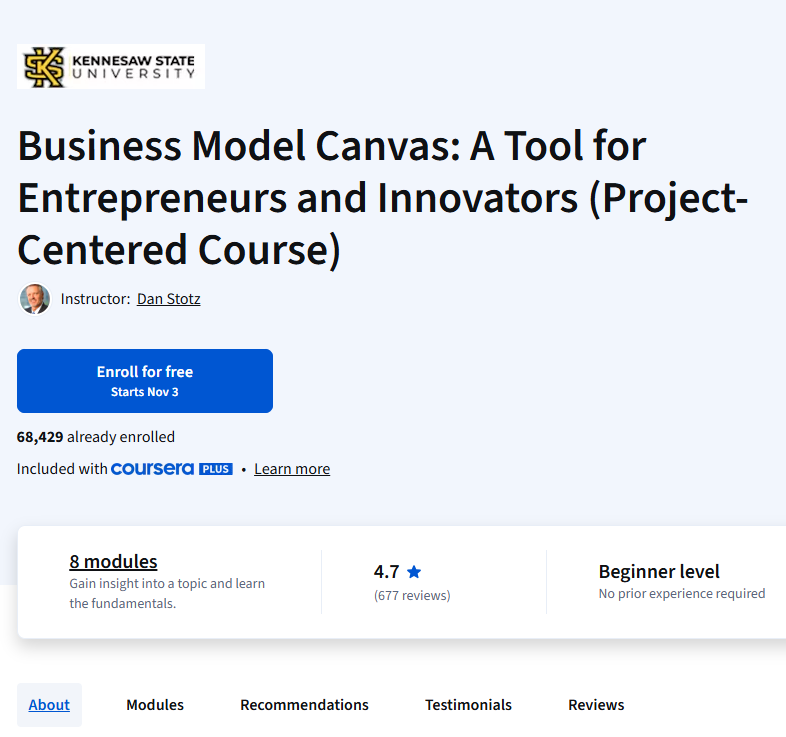Viewport: 786px width, 737px height.
Task: Jump to the Reviews tab
Action: point(596,705)
